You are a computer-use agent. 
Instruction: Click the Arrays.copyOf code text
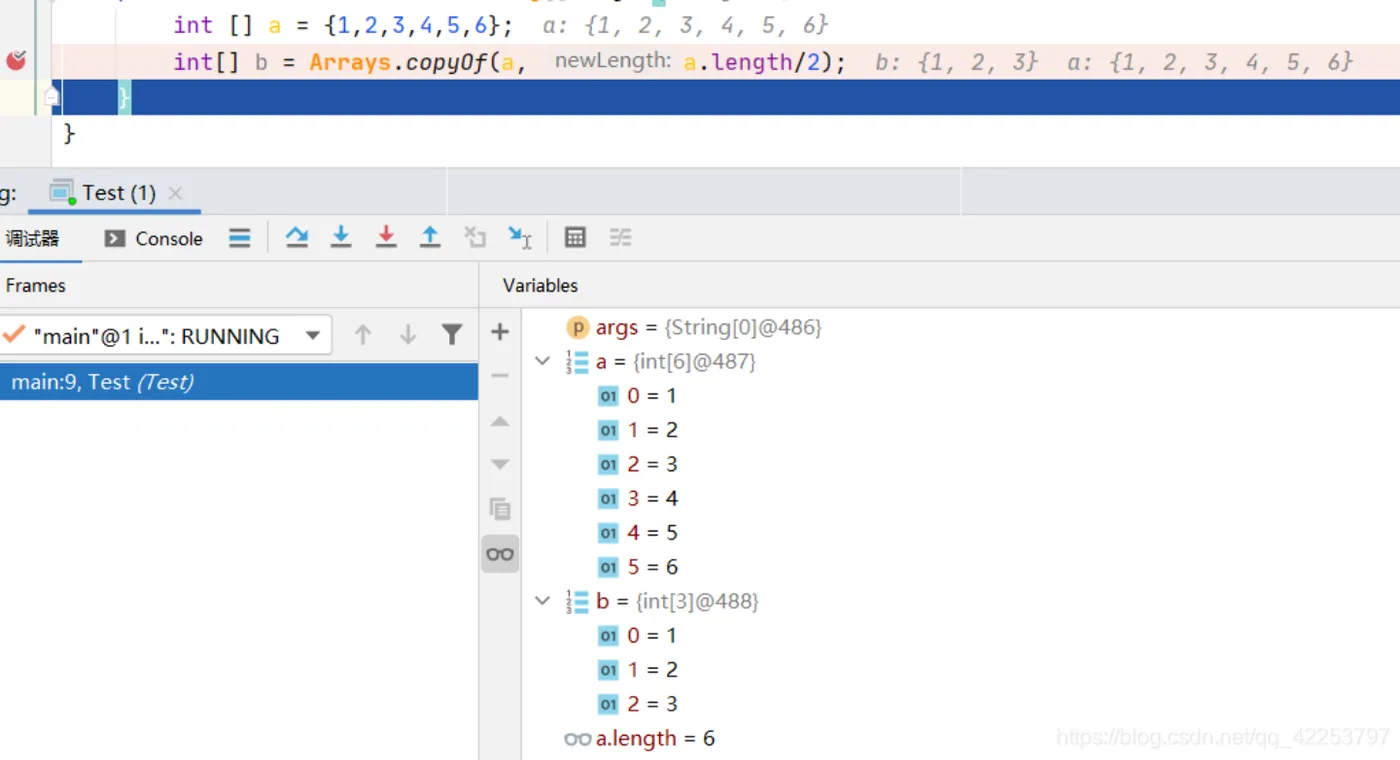click(397, 62)
